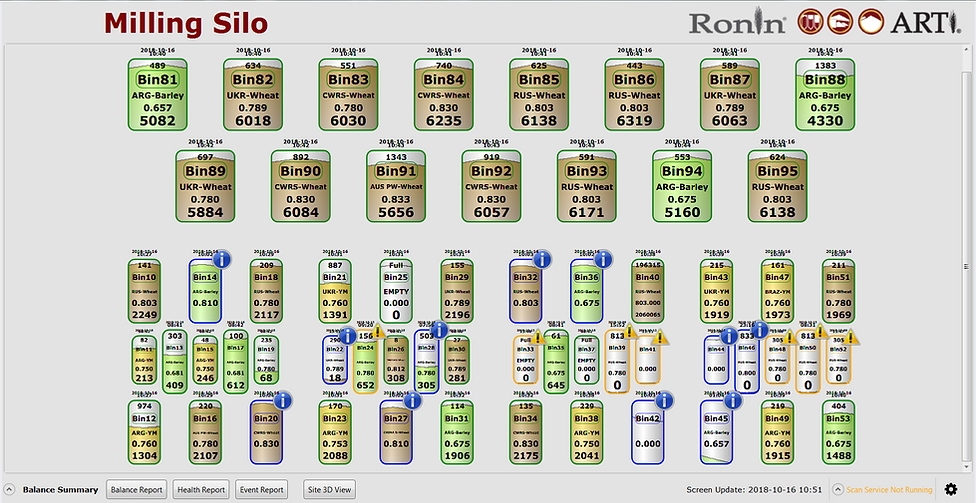This screenshot has height=503, width=976.
Task: Select the Bin84 silo
Action: (444, 94)
